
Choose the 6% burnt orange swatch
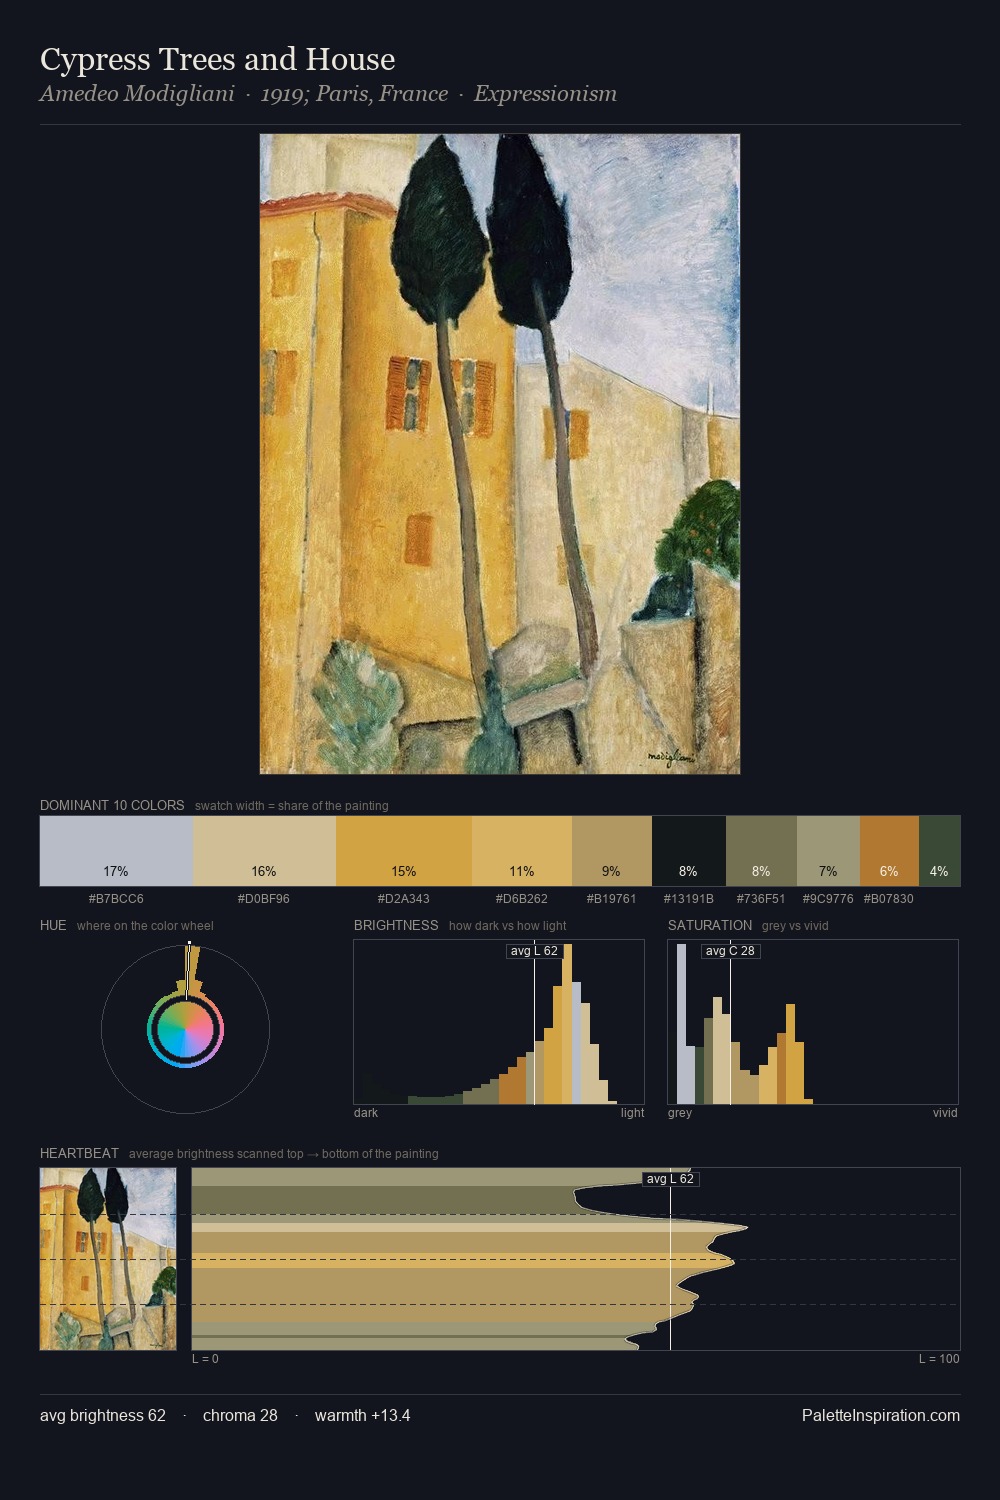point(889,851)
